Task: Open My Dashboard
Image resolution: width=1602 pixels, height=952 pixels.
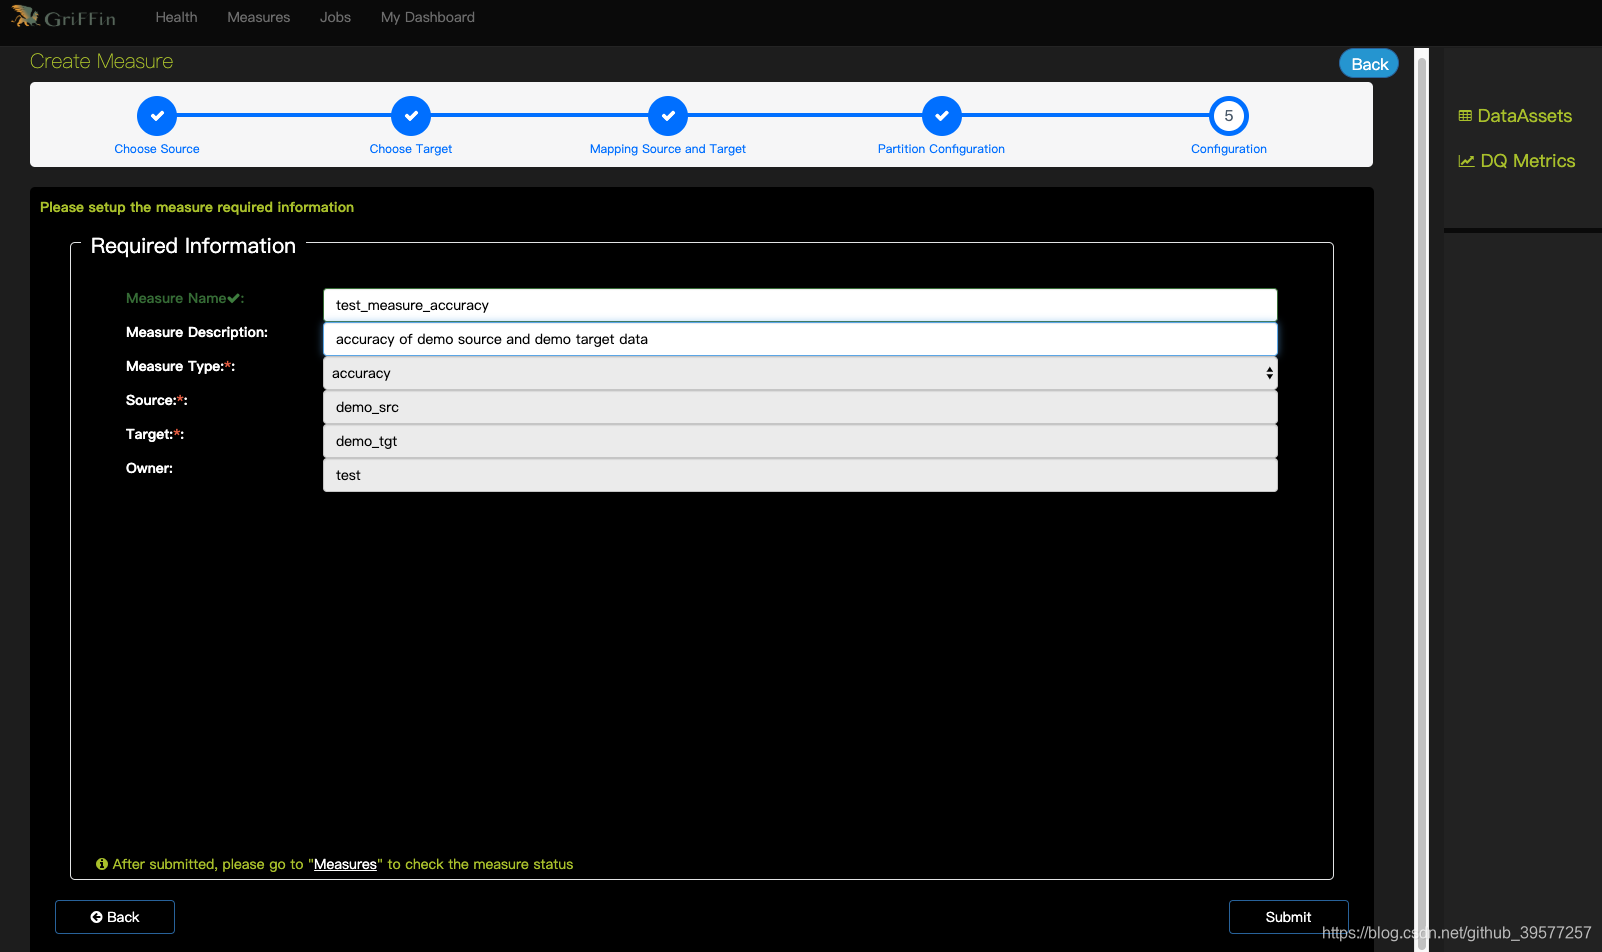Action: click(428, 17)
